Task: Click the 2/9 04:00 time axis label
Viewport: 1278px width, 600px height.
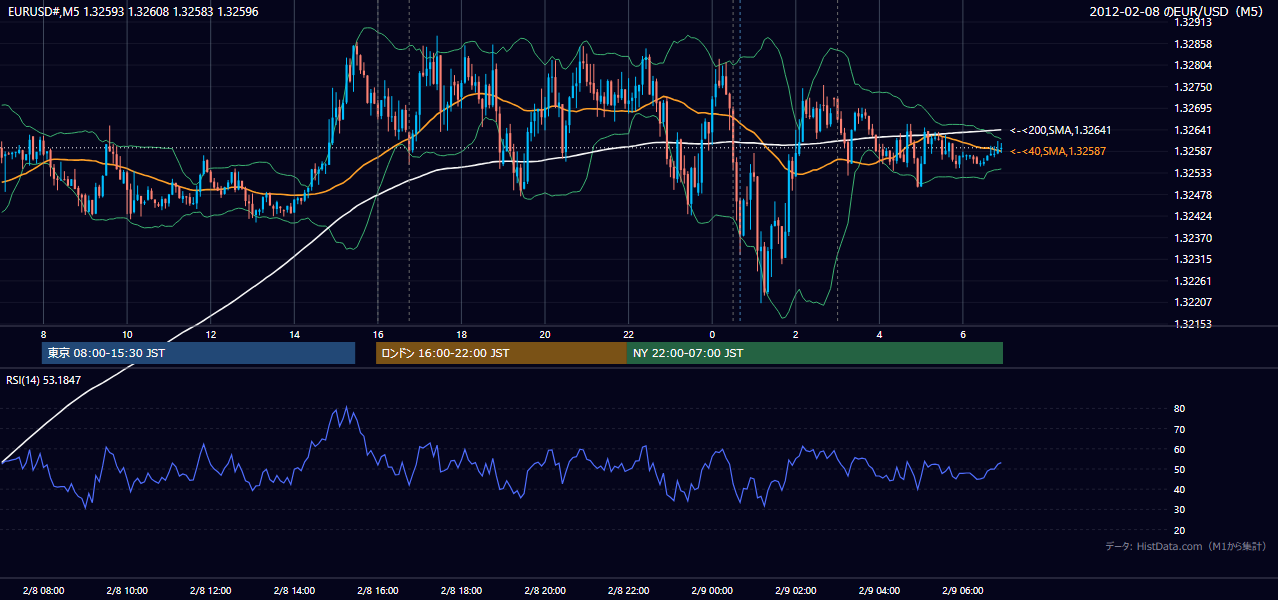Action: coord(878,590)
